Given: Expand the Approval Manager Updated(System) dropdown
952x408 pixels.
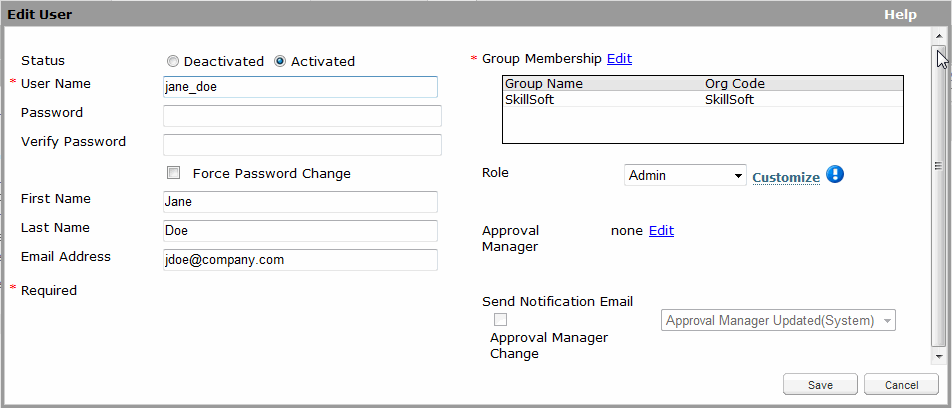Looking at the screenshot, I should (778, 320).
